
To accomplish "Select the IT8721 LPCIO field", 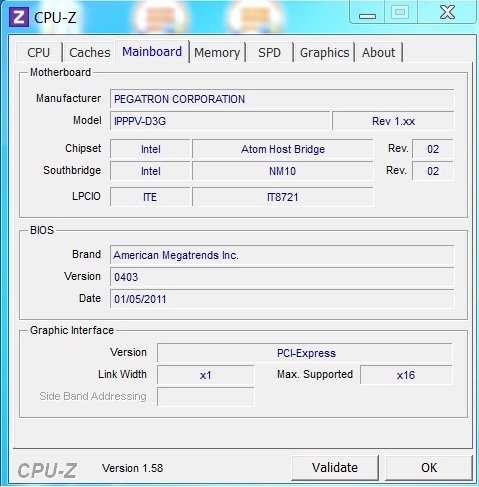I will [283, 197].
